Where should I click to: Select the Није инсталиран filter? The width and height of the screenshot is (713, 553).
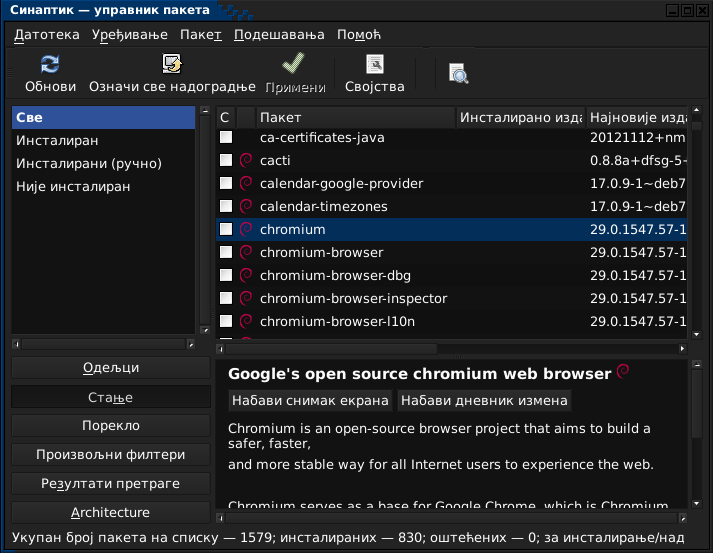coord(73,186)
